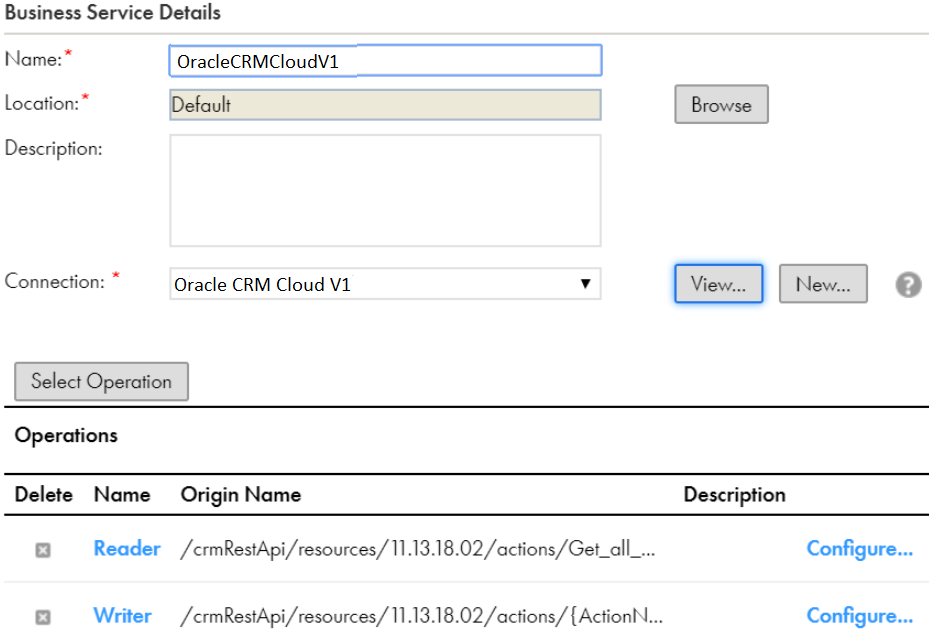
Task: Configure the Reader operation
Action: click(860, 549)
